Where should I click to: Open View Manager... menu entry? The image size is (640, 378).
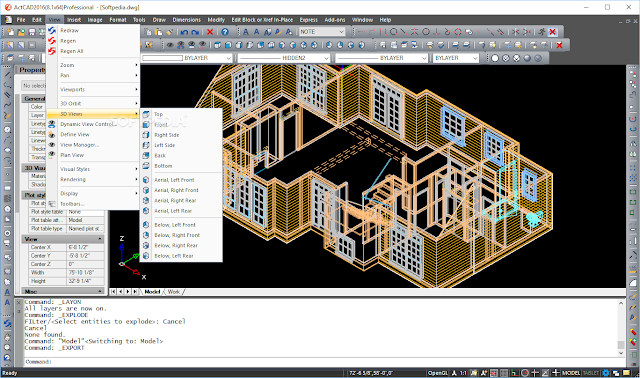click(79, 145)
